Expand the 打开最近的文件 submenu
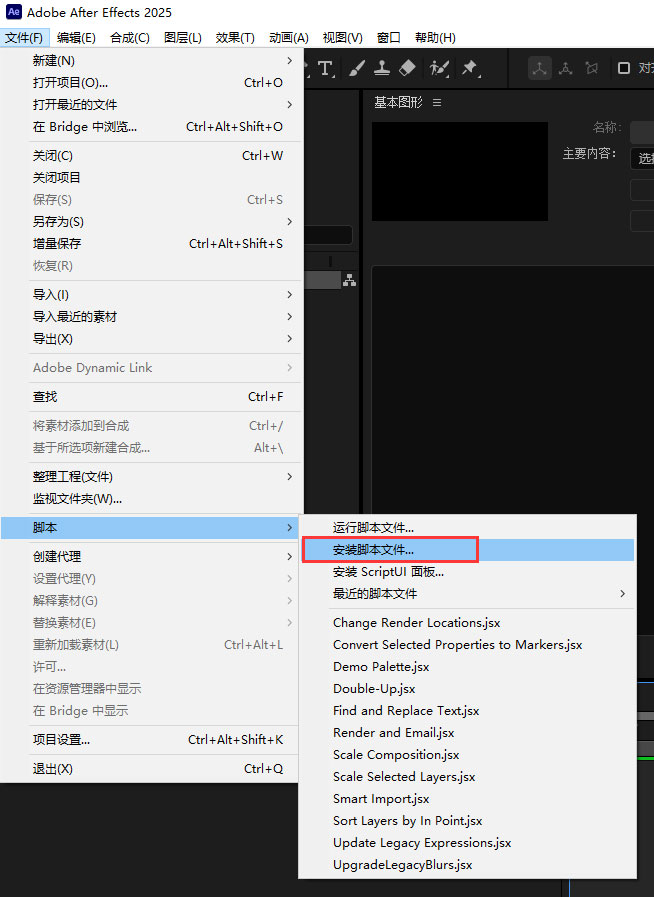 coord(152,105)
